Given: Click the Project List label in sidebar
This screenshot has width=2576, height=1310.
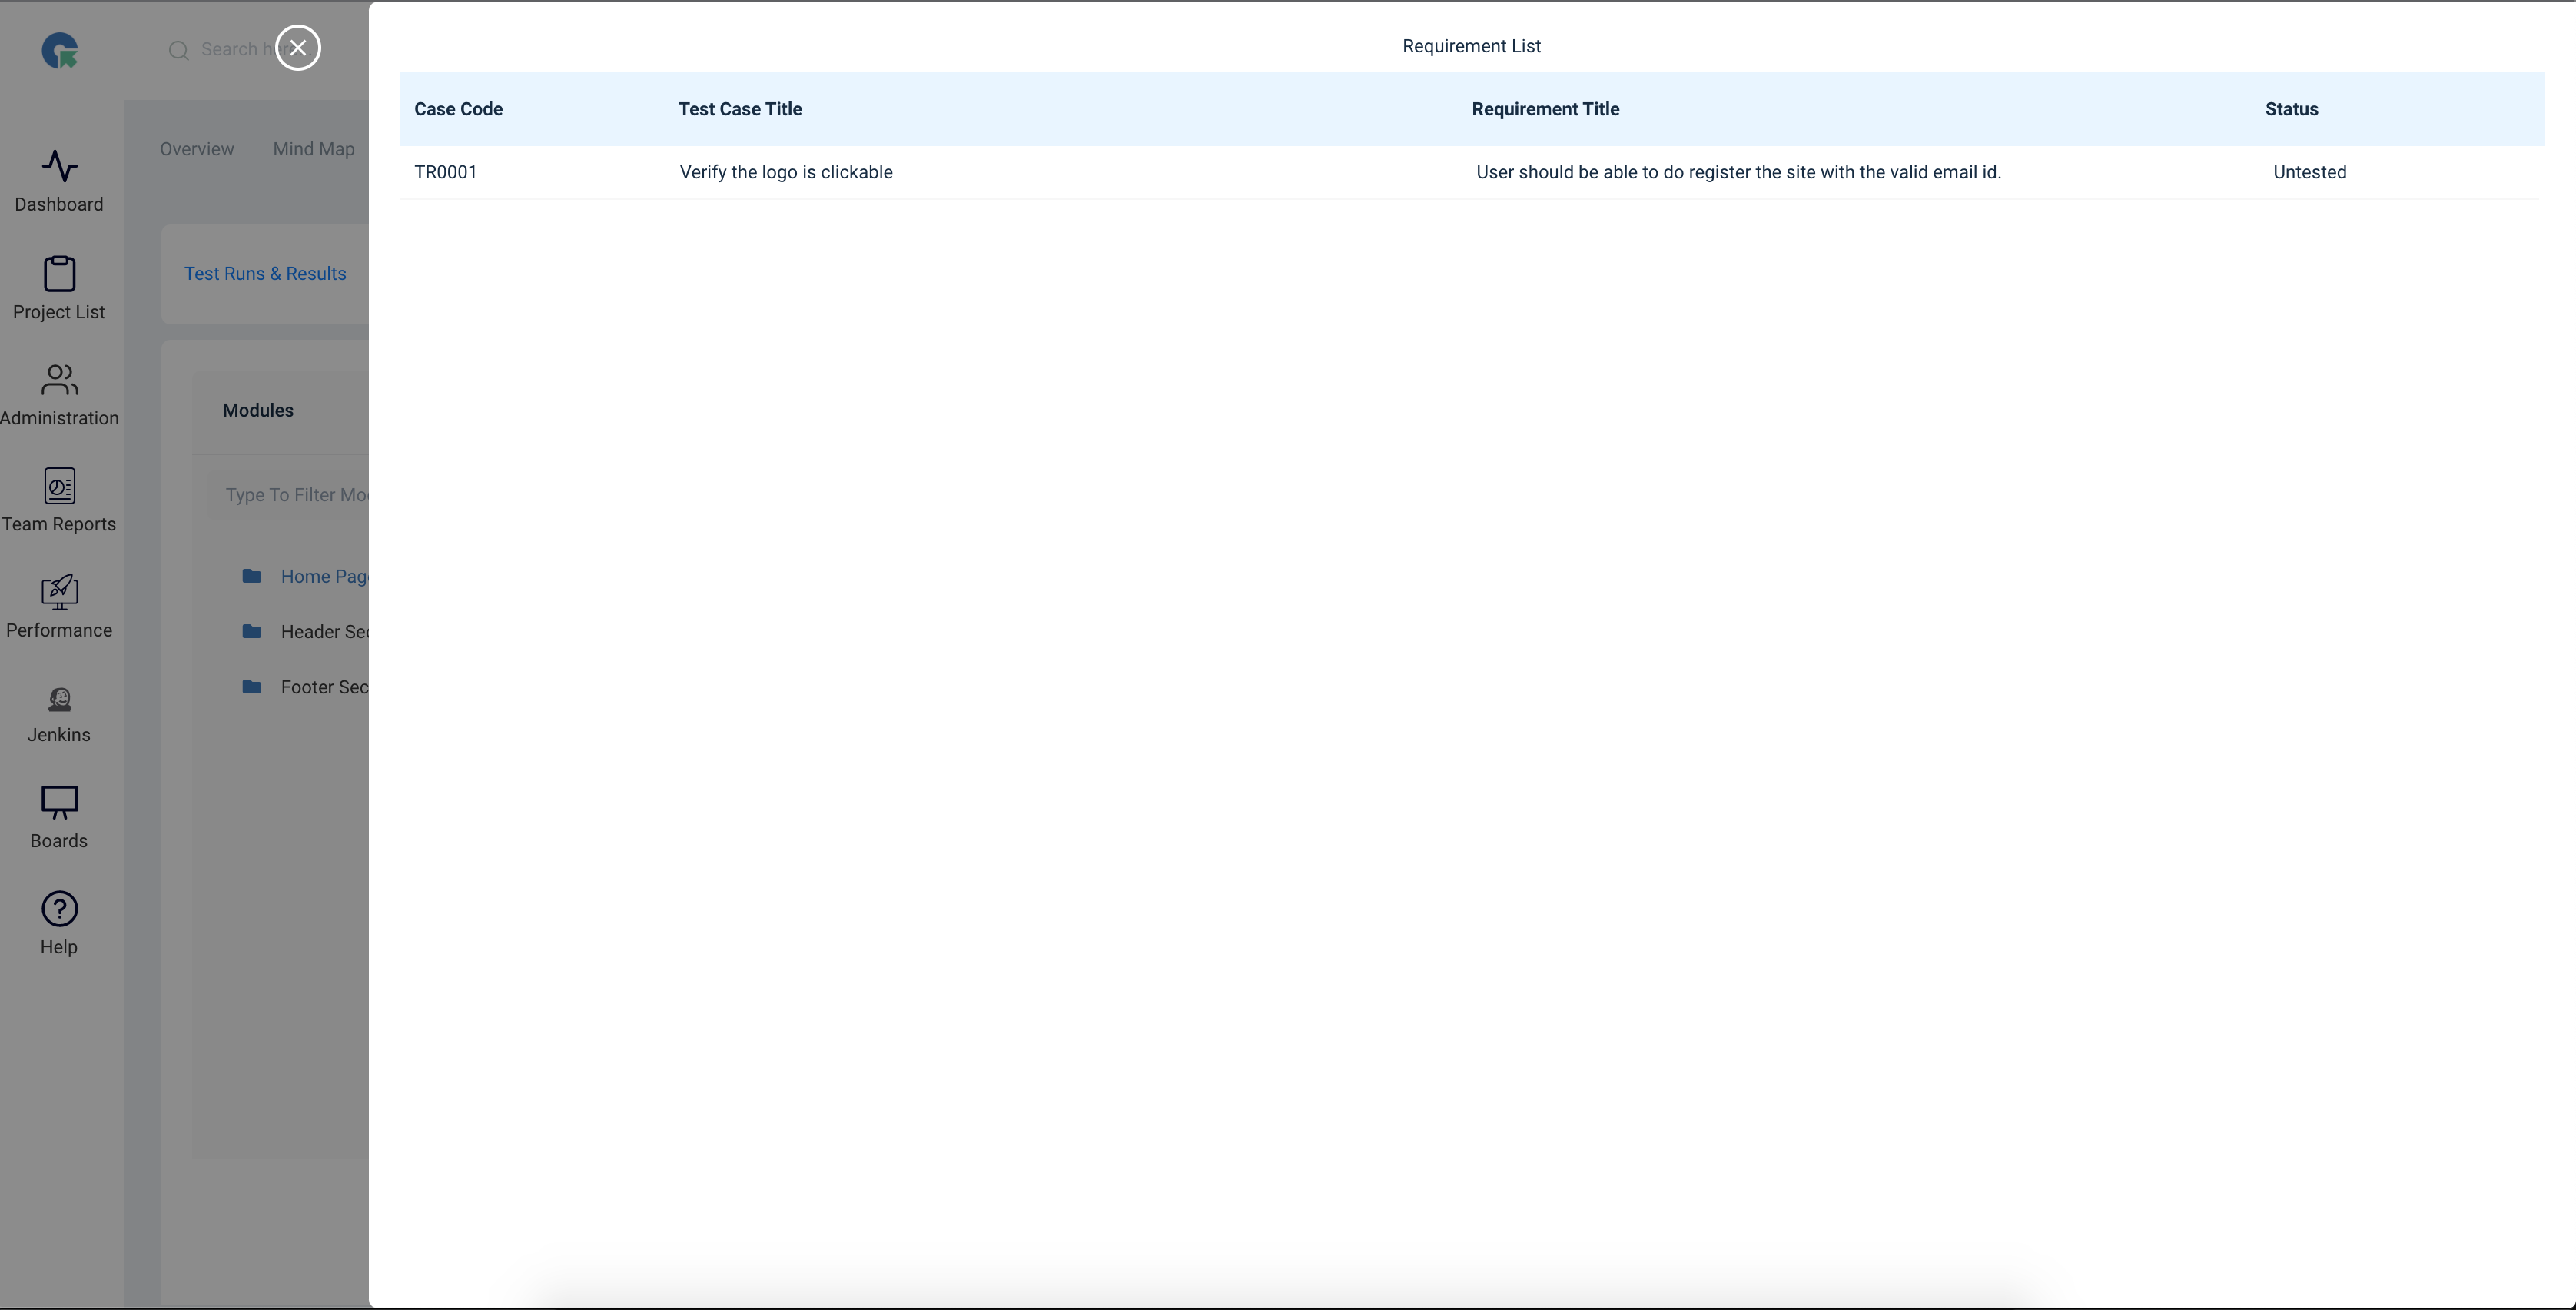Looking at the screenshot, I should (x=59, y=312).
